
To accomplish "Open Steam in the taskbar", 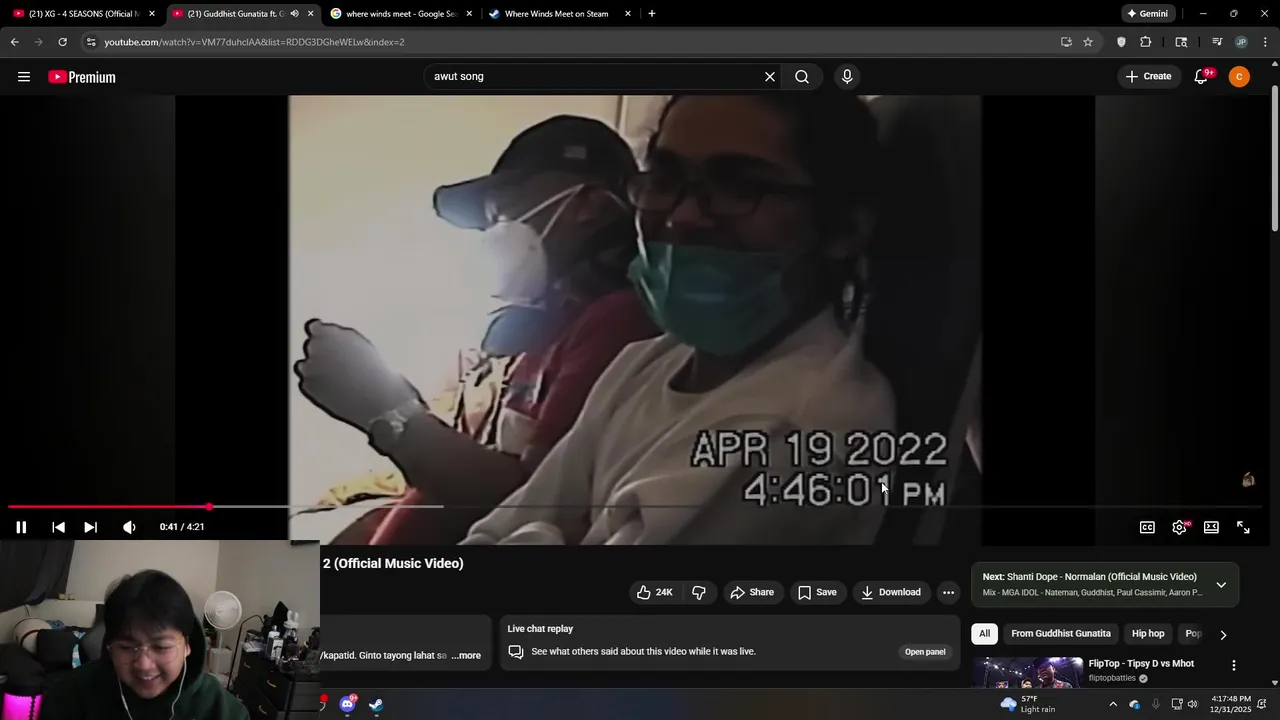I will [x=376, y=704].
